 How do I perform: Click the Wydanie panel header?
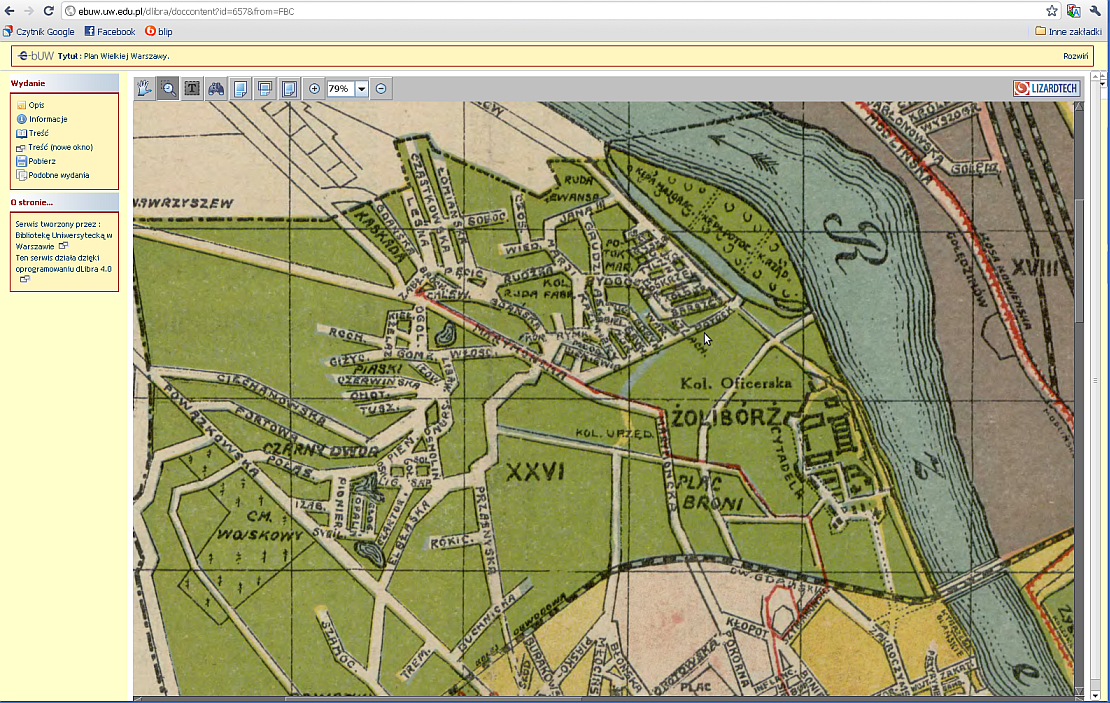64,83
